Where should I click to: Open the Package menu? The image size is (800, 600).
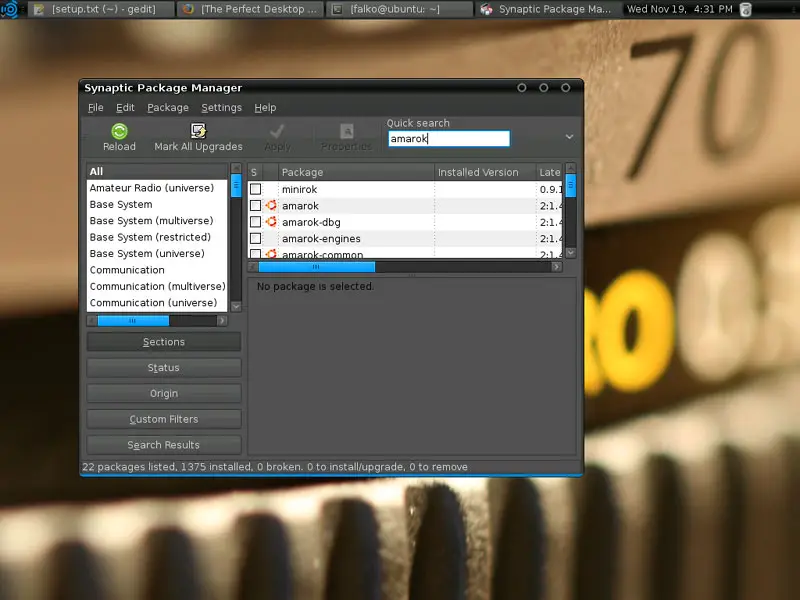168,108
